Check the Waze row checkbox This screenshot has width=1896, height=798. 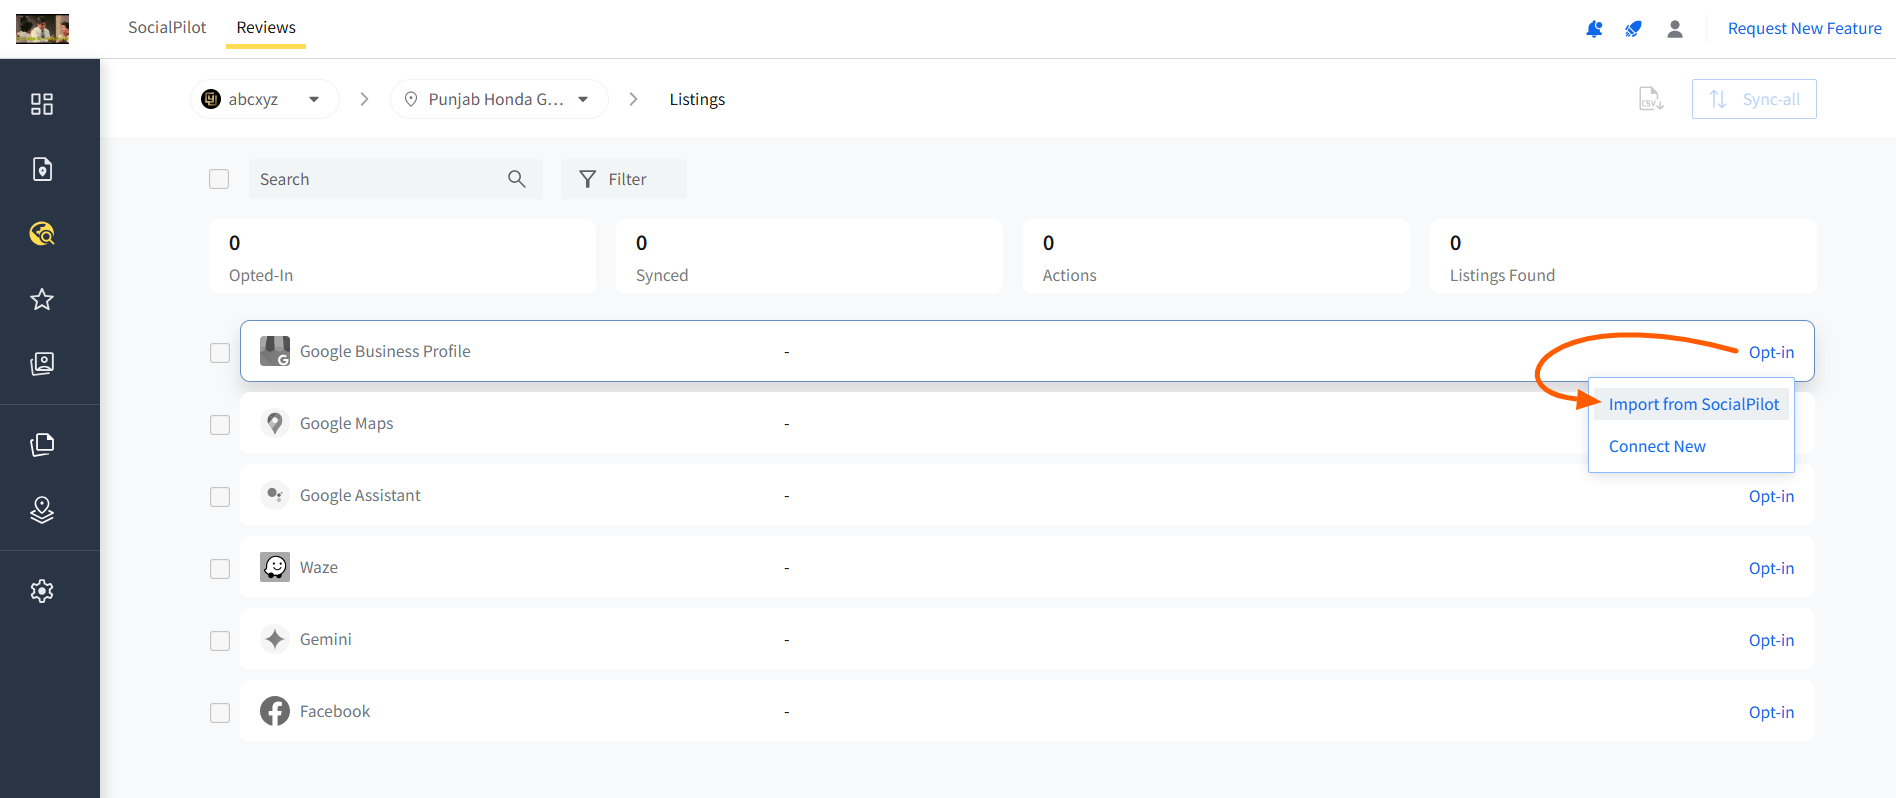tap(220, 569)
